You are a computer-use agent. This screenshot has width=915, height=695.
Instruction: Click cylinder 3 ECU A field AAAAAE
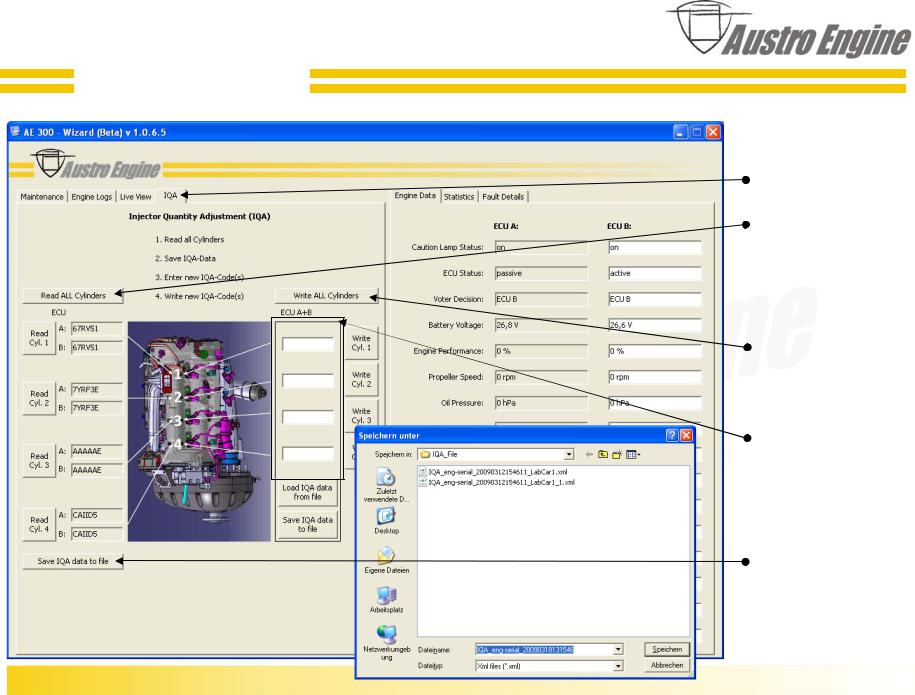tap(96, 451)
